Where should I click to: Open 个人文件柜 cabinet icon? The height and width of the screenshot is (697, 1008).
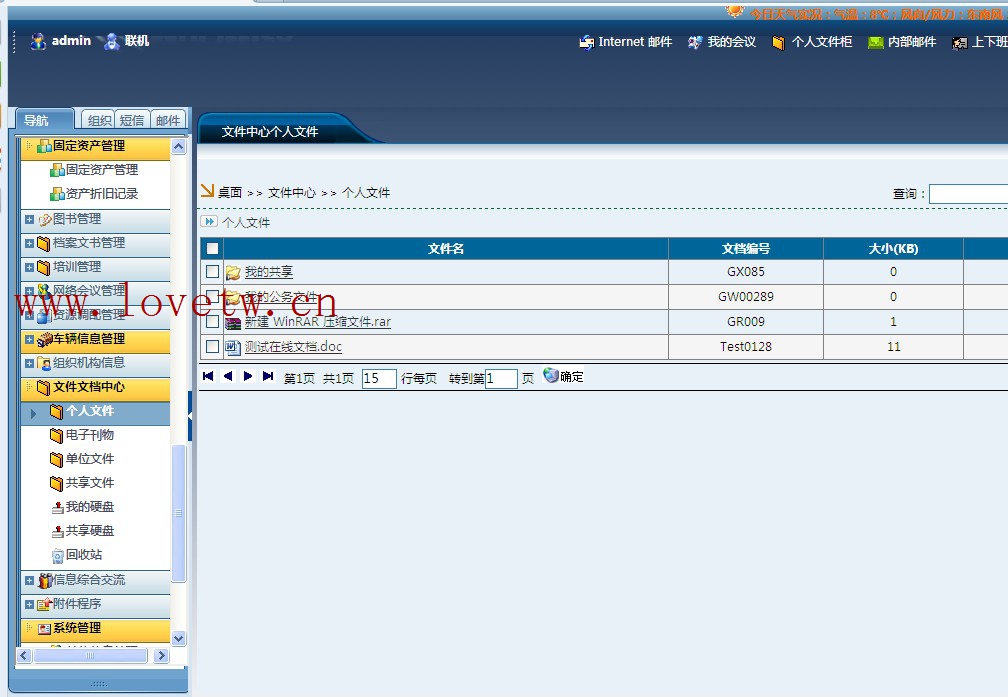[x=778, y=43]
